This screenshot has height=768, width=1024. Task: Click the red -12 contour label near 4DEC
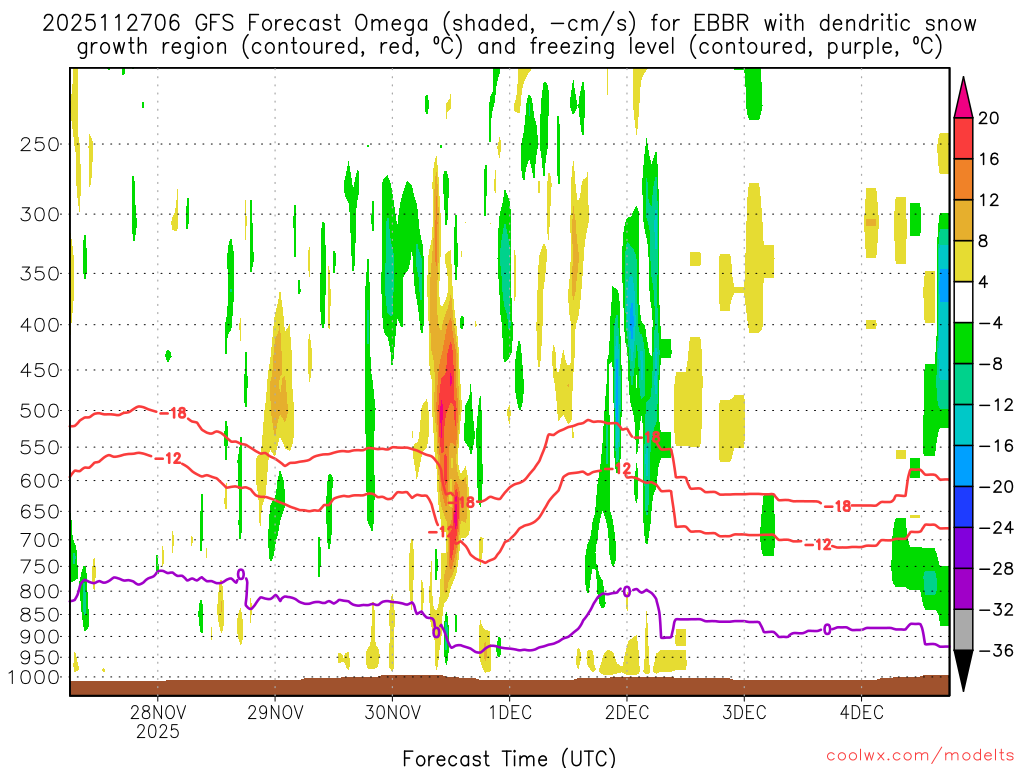[x=817, y=544]
